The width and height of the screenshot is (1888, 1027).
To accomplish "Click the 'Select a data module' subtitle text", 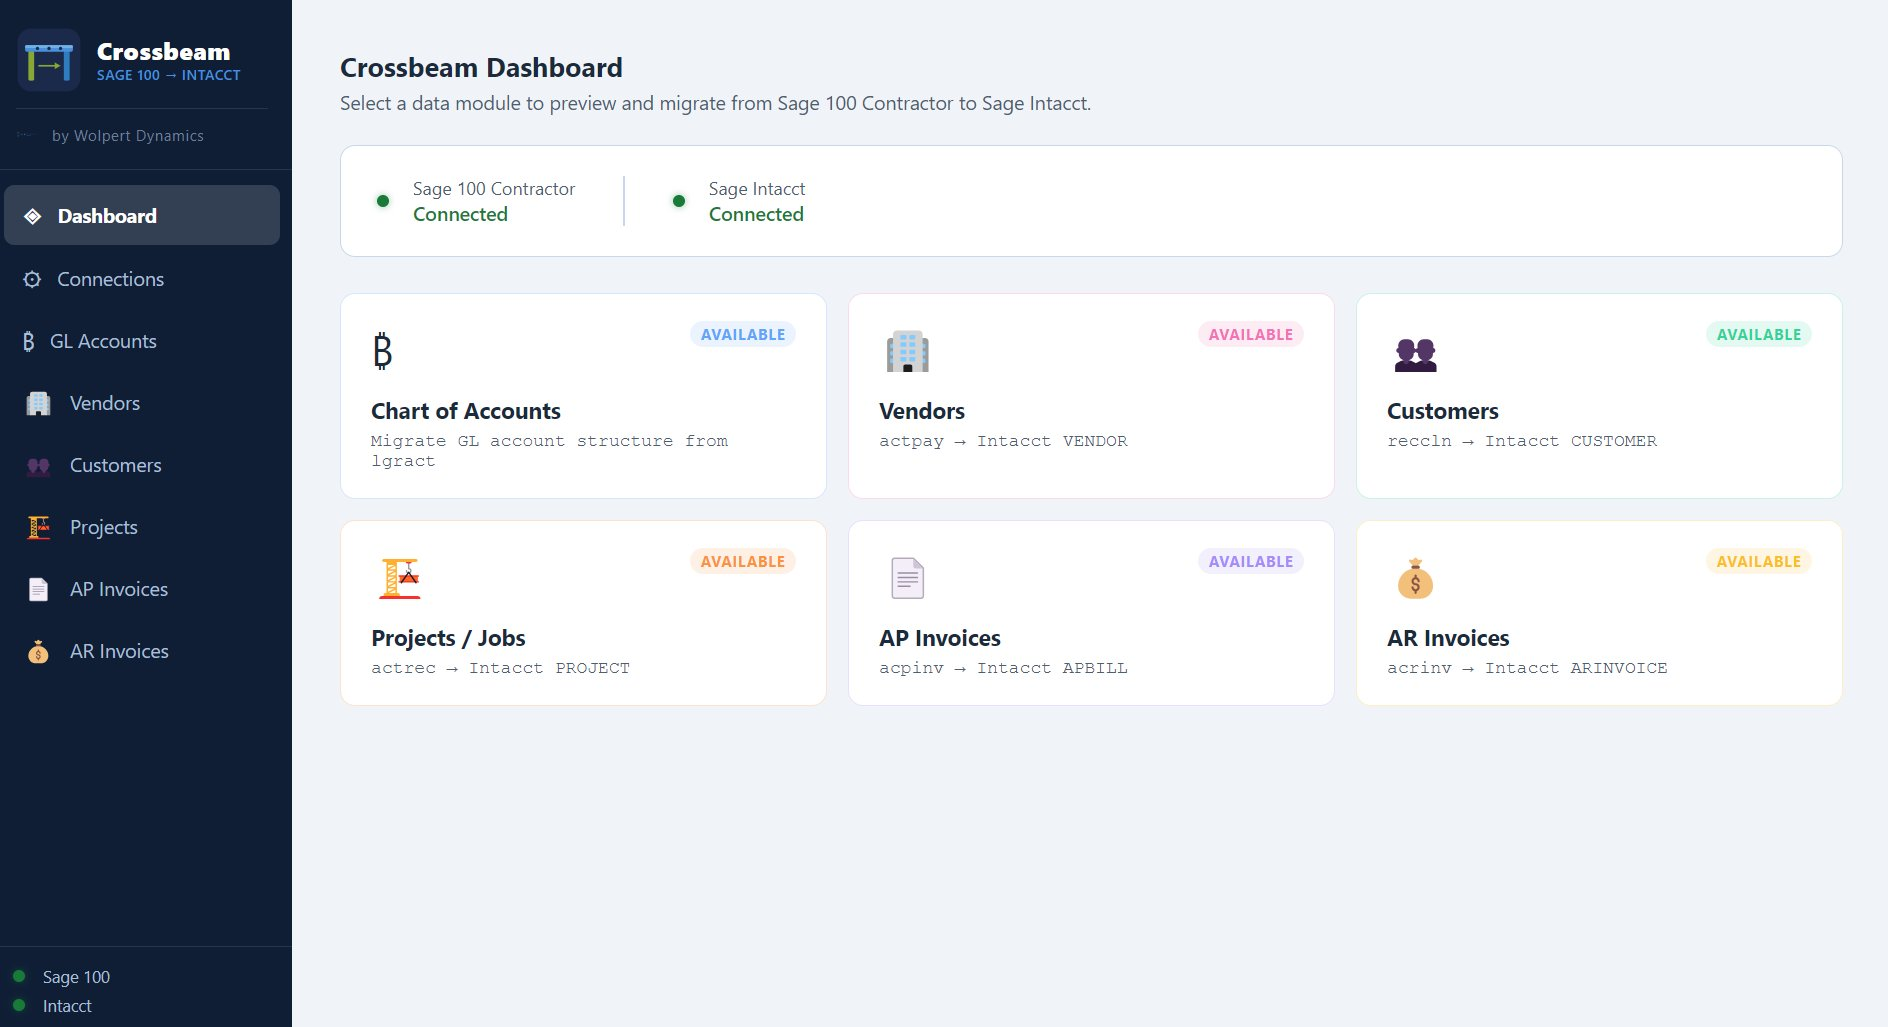I will [x=715, y=103].
